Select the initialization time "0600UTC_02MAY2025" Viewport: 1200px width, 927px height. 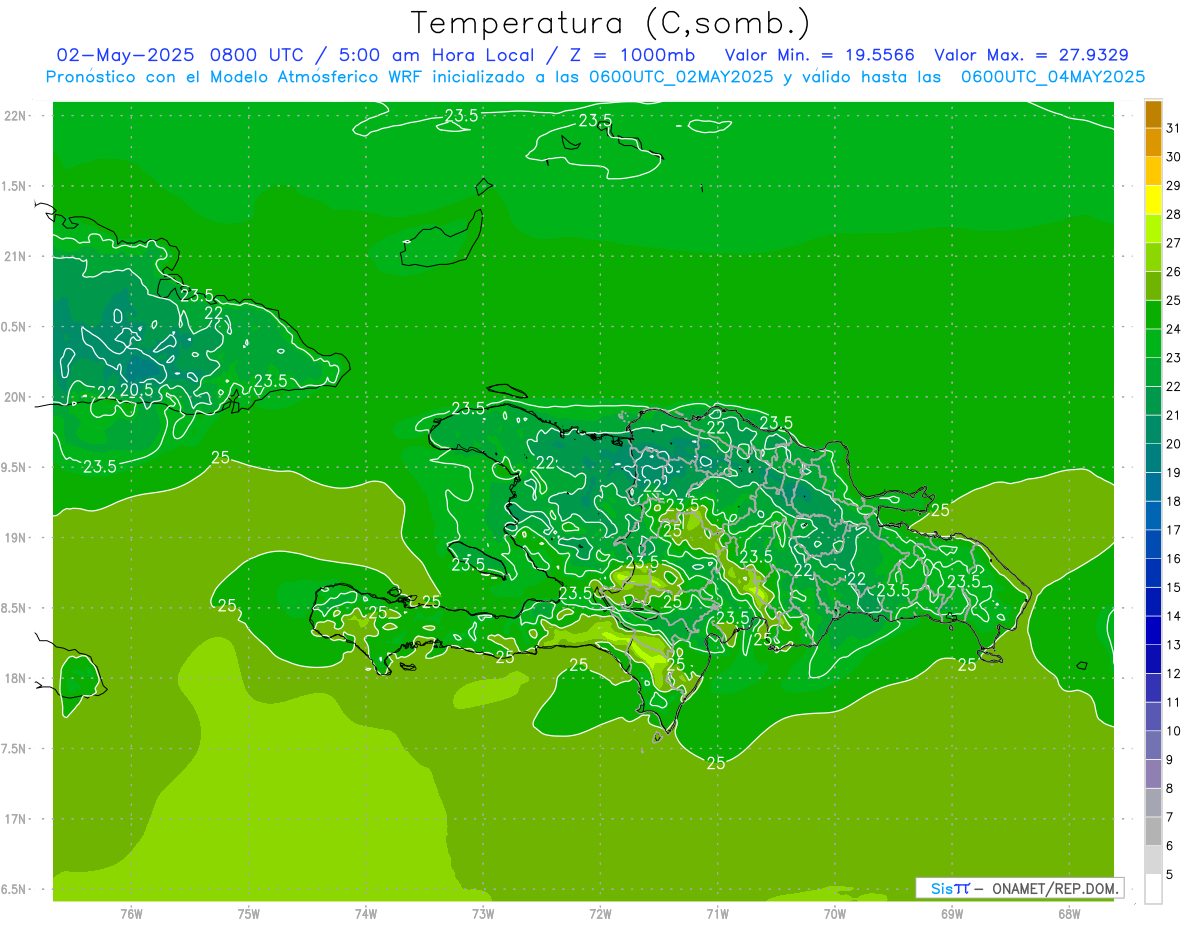(x=681, y=77)
